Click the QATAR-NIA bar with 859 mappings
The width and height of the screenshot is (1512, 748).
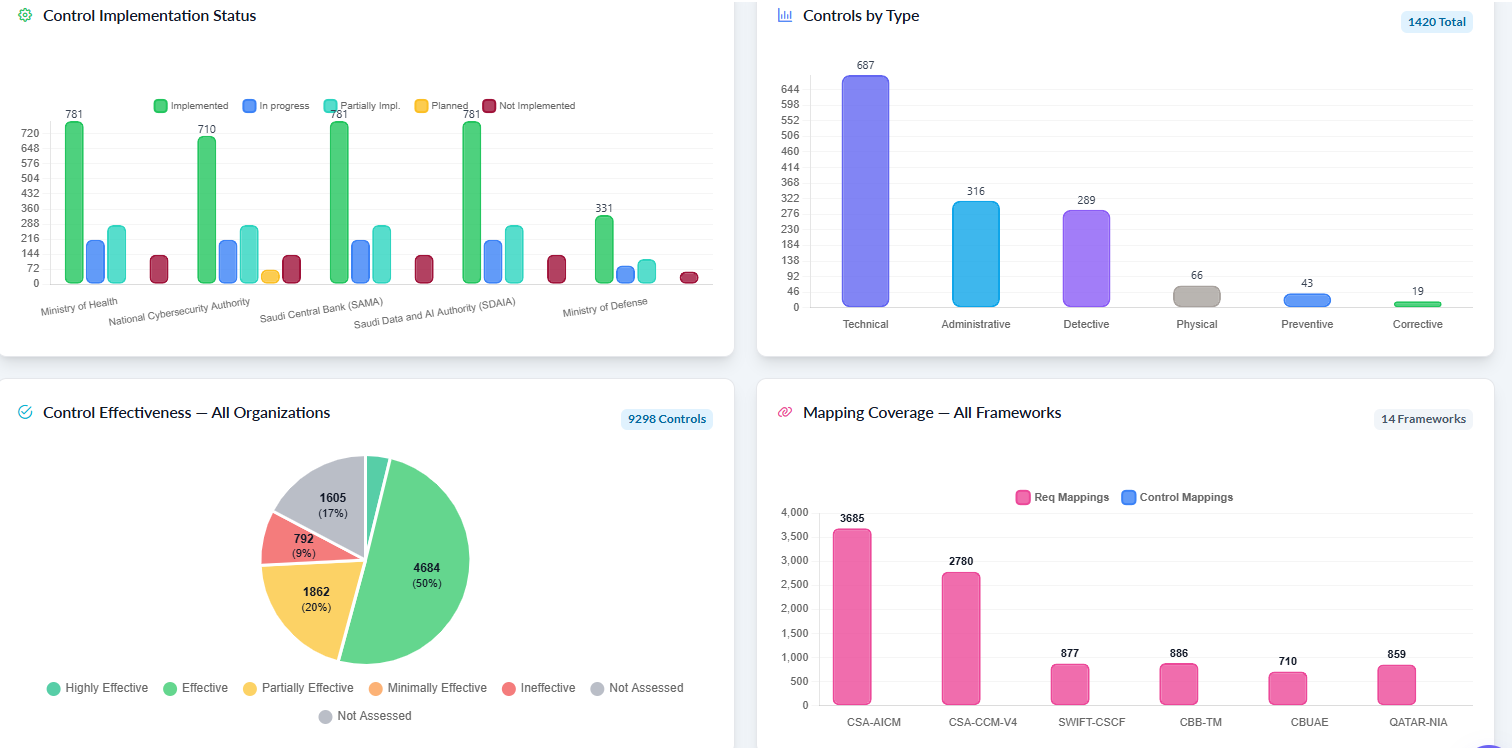[x=1397, y=685]
